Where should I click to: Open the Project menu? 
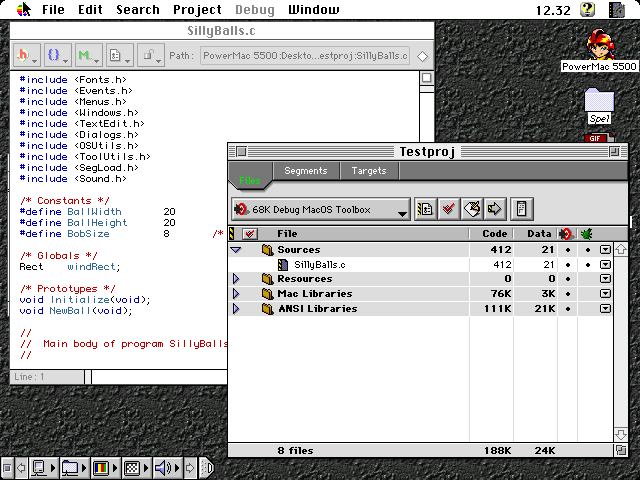pyautogui.click(x=197, y=10)
